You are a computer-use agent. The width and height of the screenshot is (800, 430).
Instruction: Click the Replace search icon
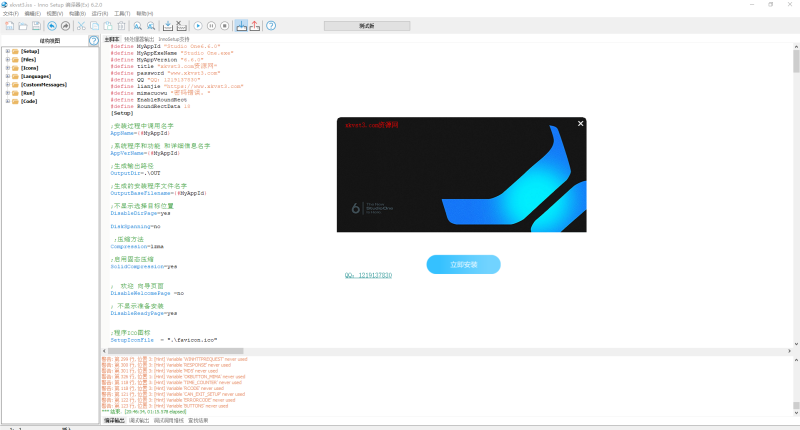[x=151, y=26]
